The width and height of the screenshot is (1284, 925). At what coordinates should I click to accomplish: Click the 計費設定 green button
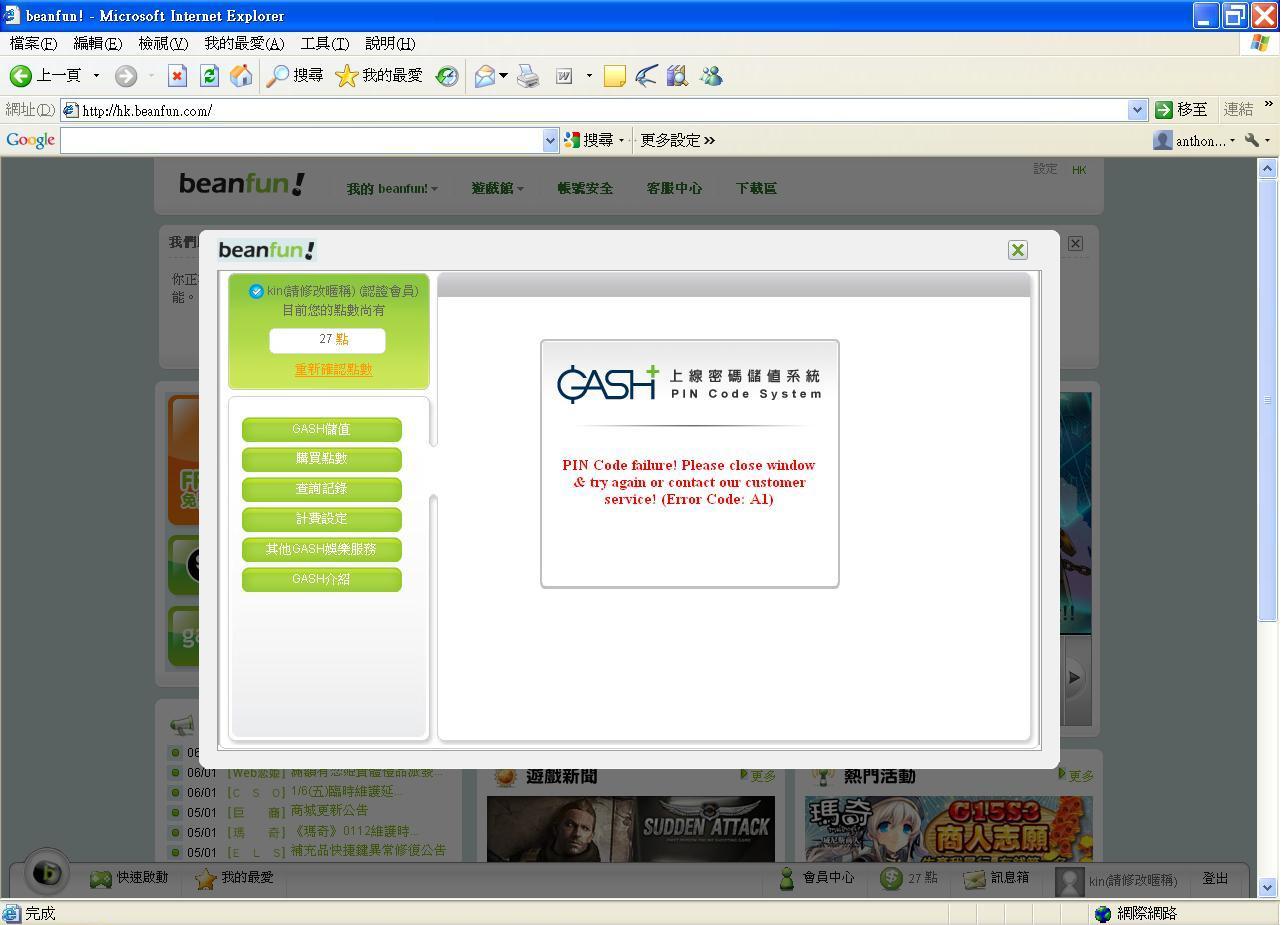pos(322,519)
